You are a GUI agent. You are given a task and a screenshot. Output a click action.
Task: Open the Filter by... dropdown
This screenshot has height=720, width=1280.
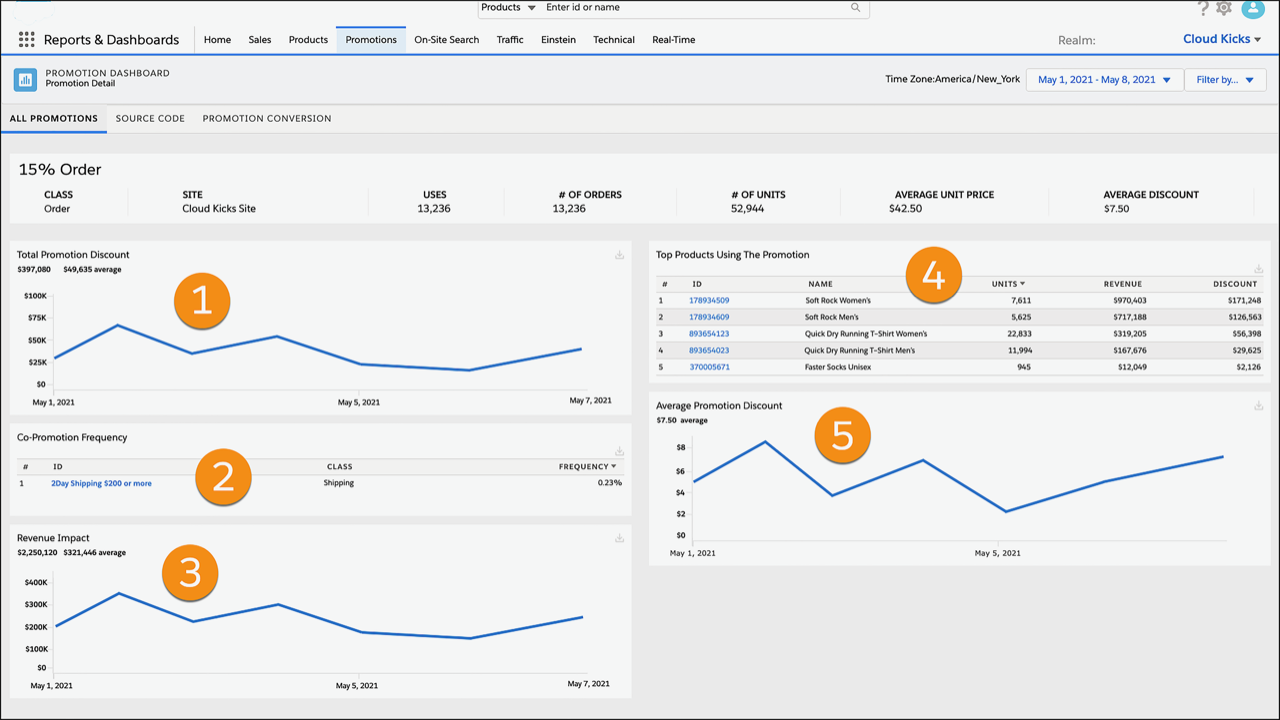[1225, 79]
